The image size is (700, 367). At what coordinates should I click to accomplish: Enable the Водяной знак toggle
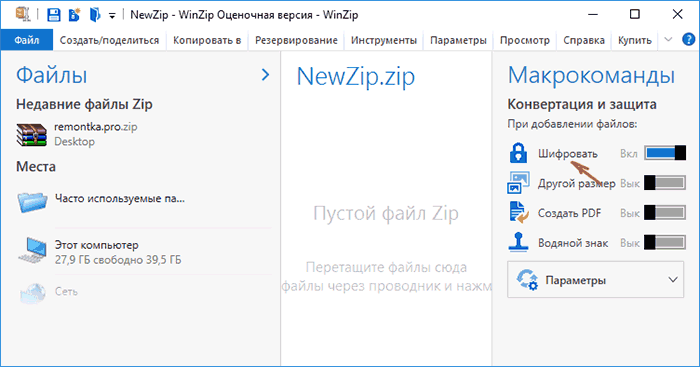point(665,242)
